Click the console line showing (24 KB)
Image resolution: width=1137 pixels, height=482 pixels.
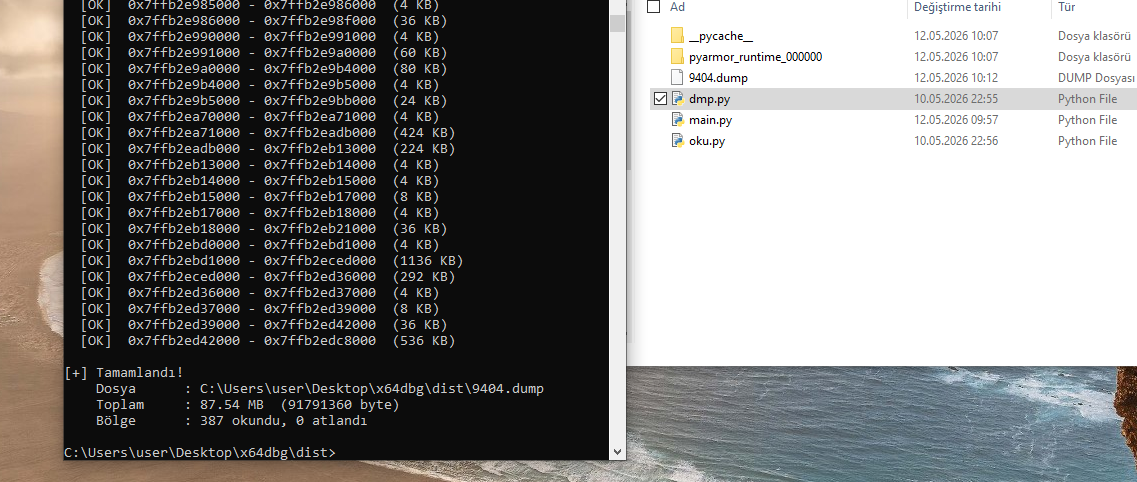263,101
